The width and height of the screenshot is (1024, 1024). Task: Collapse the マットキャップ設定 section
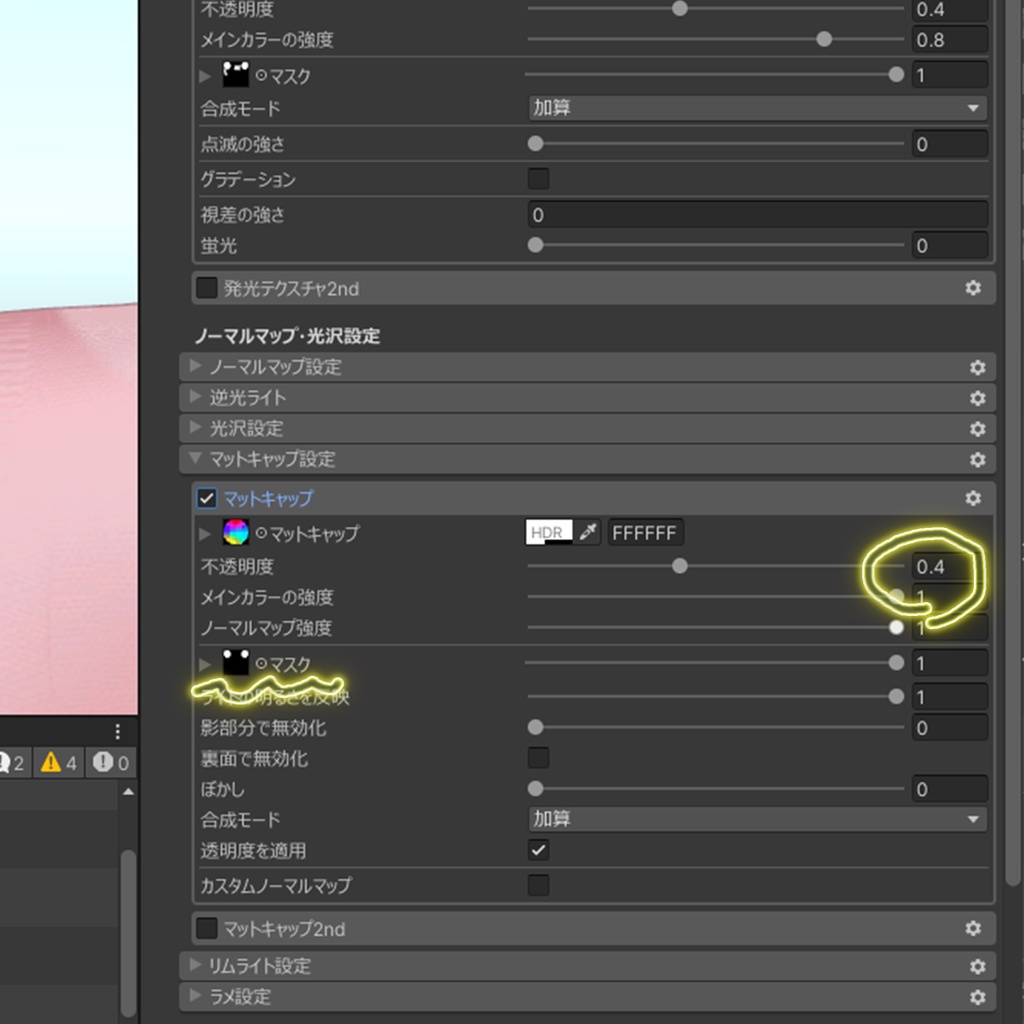[x=193, y=459]
